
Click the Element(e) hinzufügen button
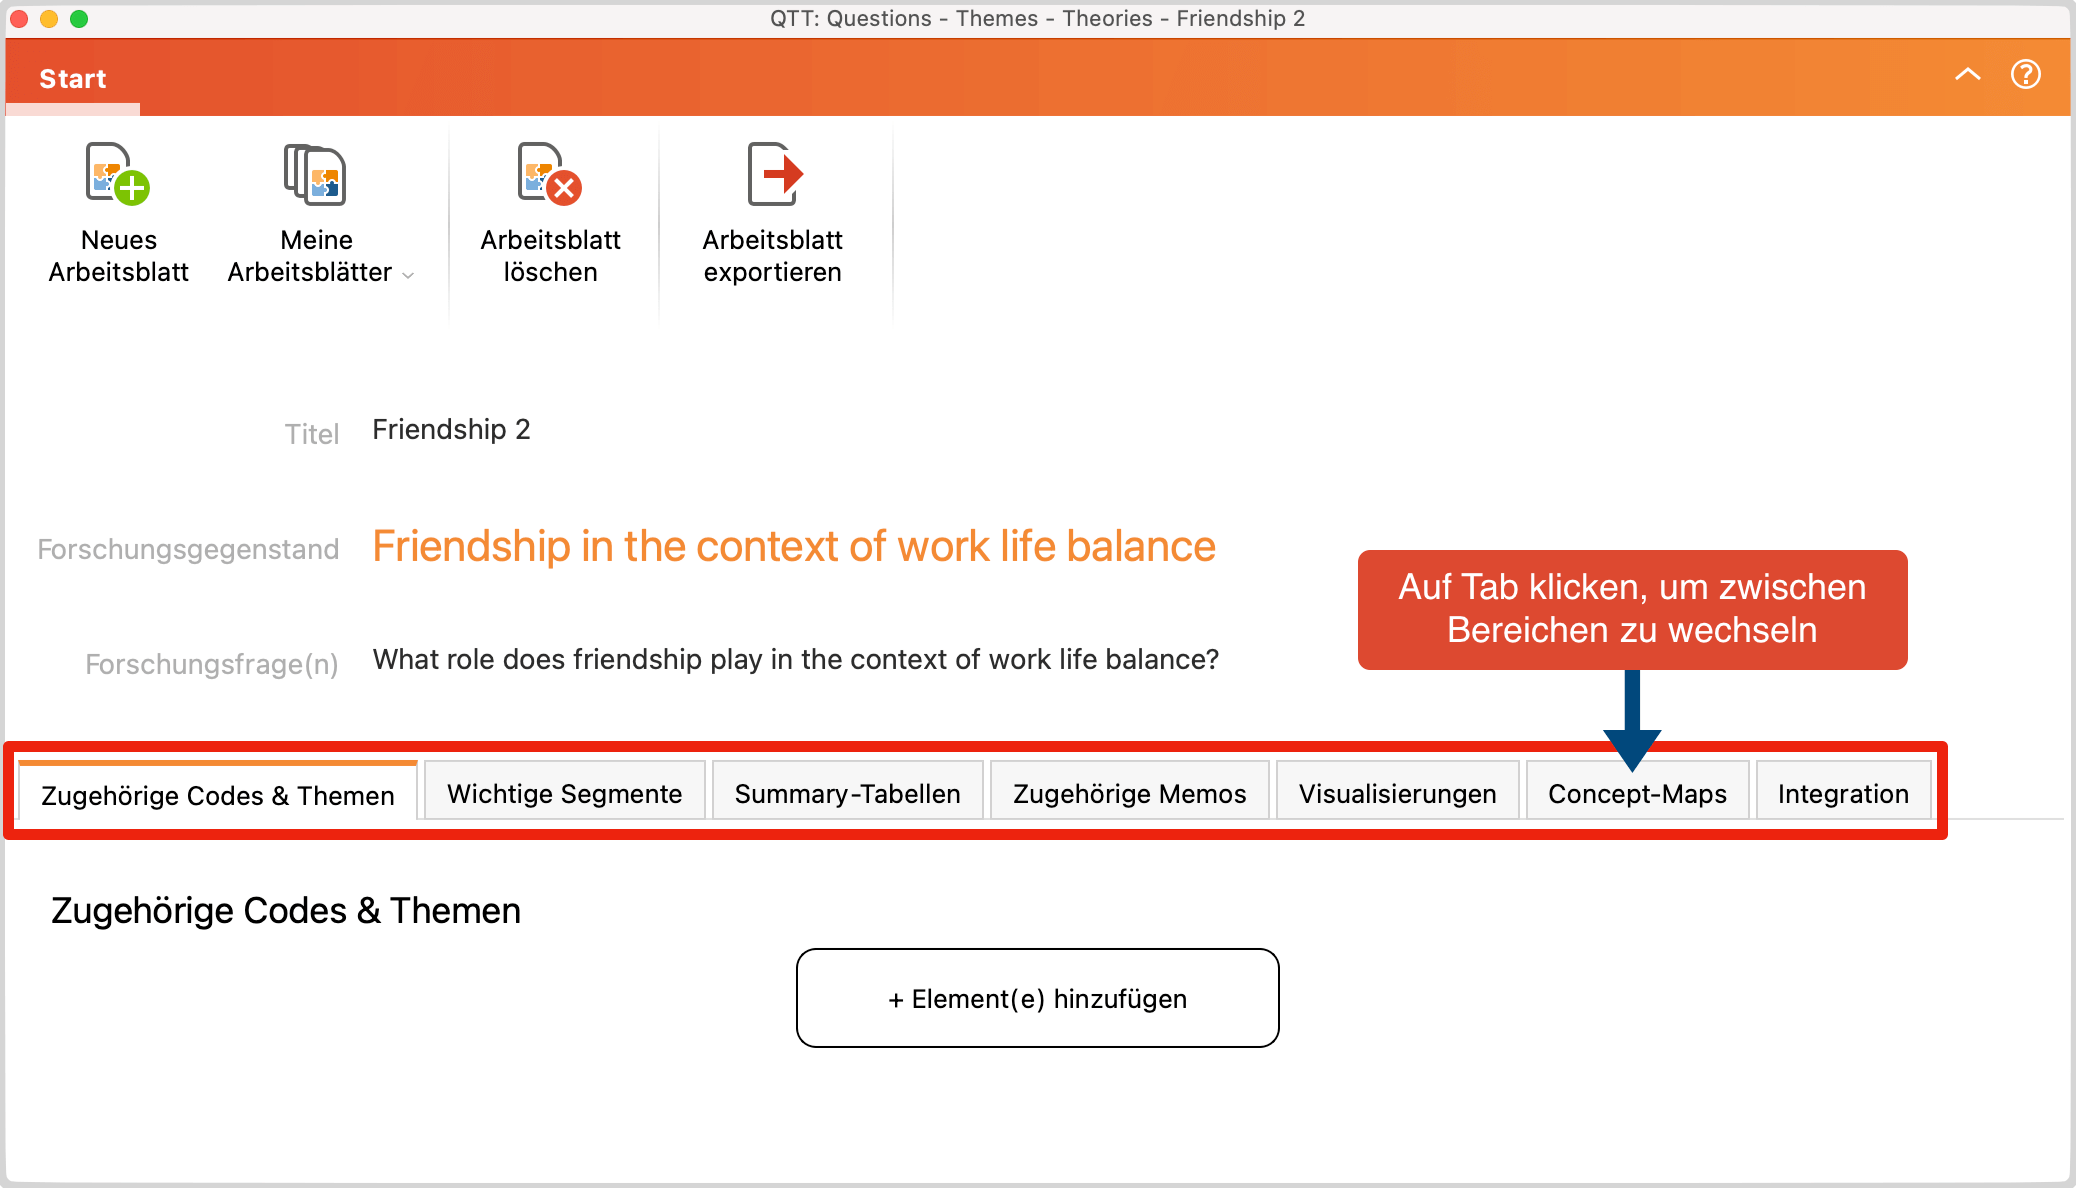click(1037, 998)
